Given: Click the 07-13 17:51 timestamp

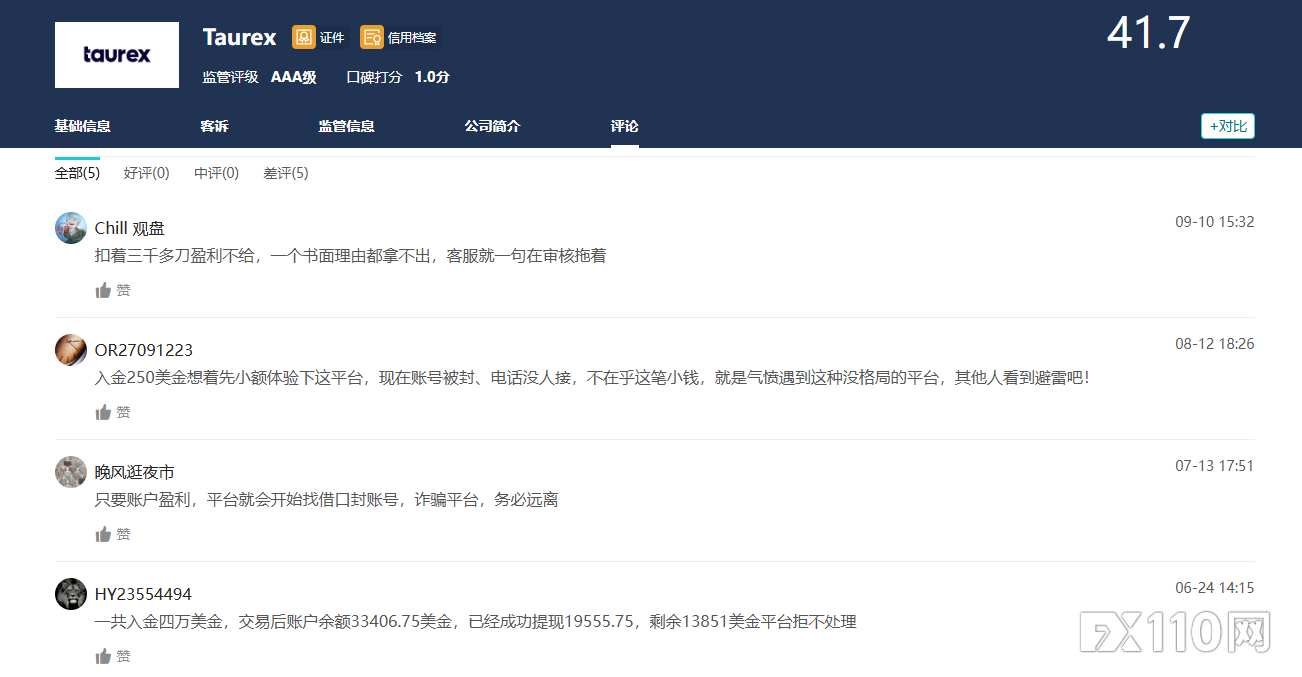Looking at the screenshot, I should [1214, 466].
